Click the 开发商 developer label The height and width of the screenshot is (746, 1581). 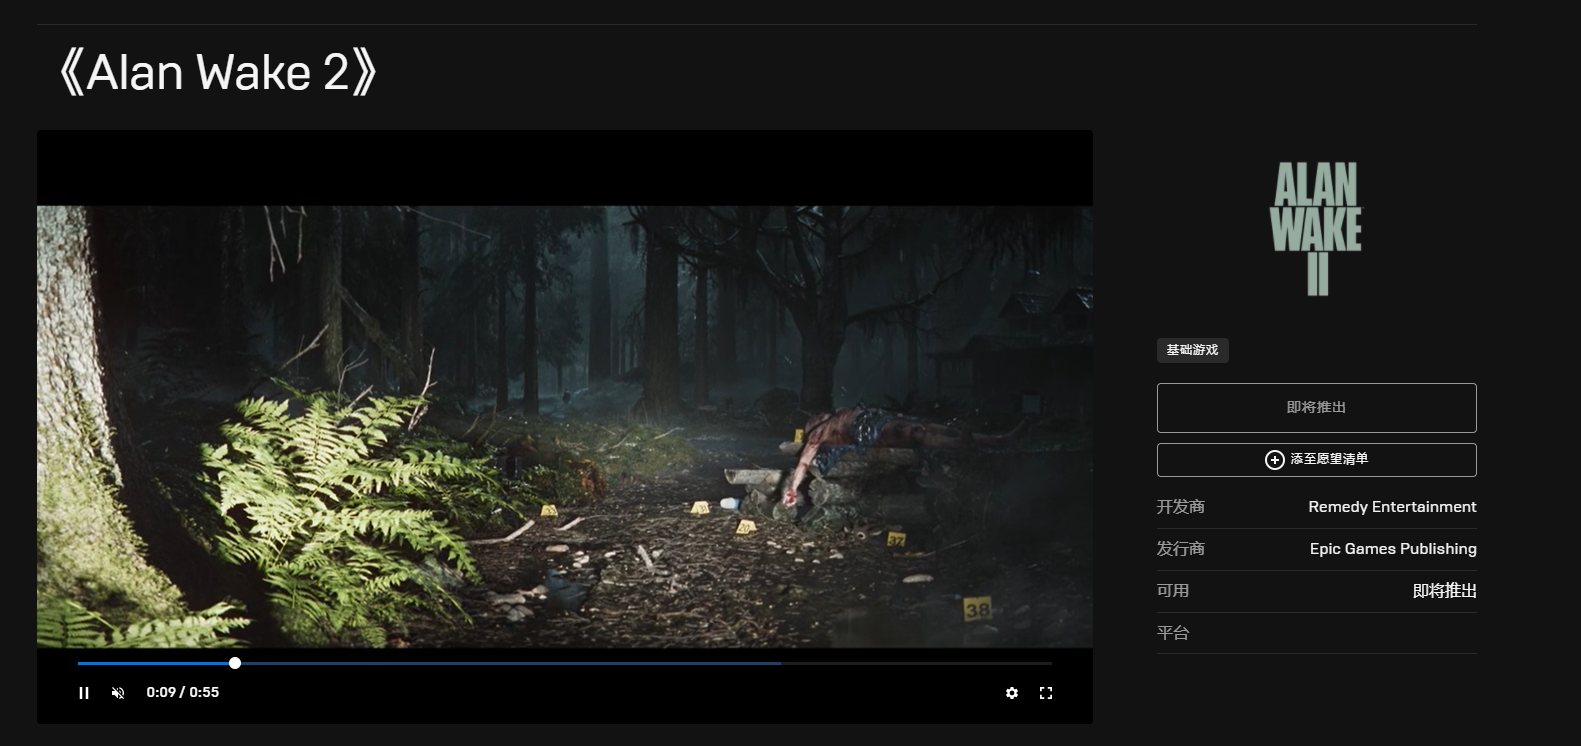[1181, 507]
